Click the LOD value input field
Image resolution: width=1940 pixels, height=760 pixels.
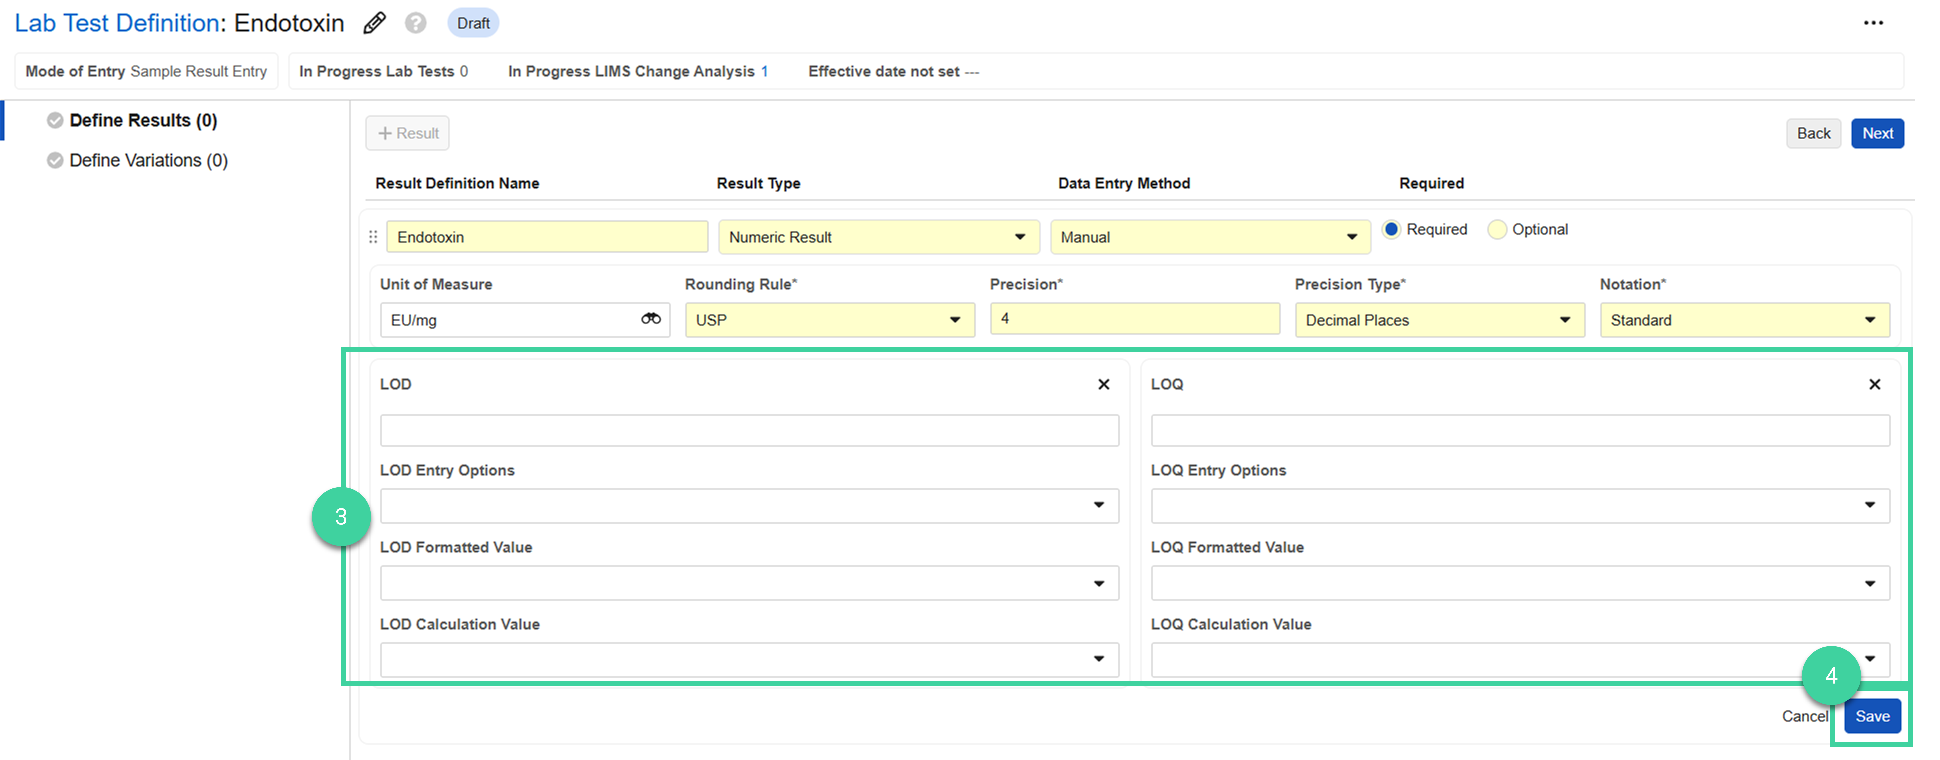(749, 431)
